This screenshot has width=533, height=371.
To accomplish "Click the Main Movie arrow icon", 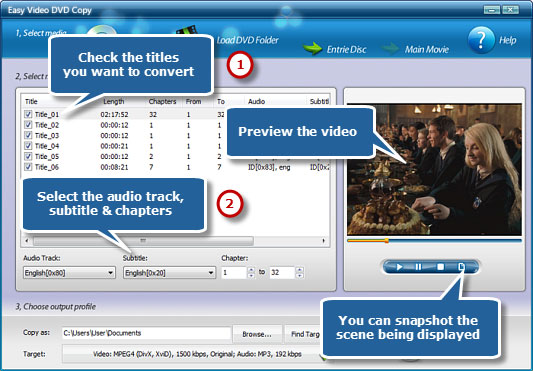I will pos(390,49).
